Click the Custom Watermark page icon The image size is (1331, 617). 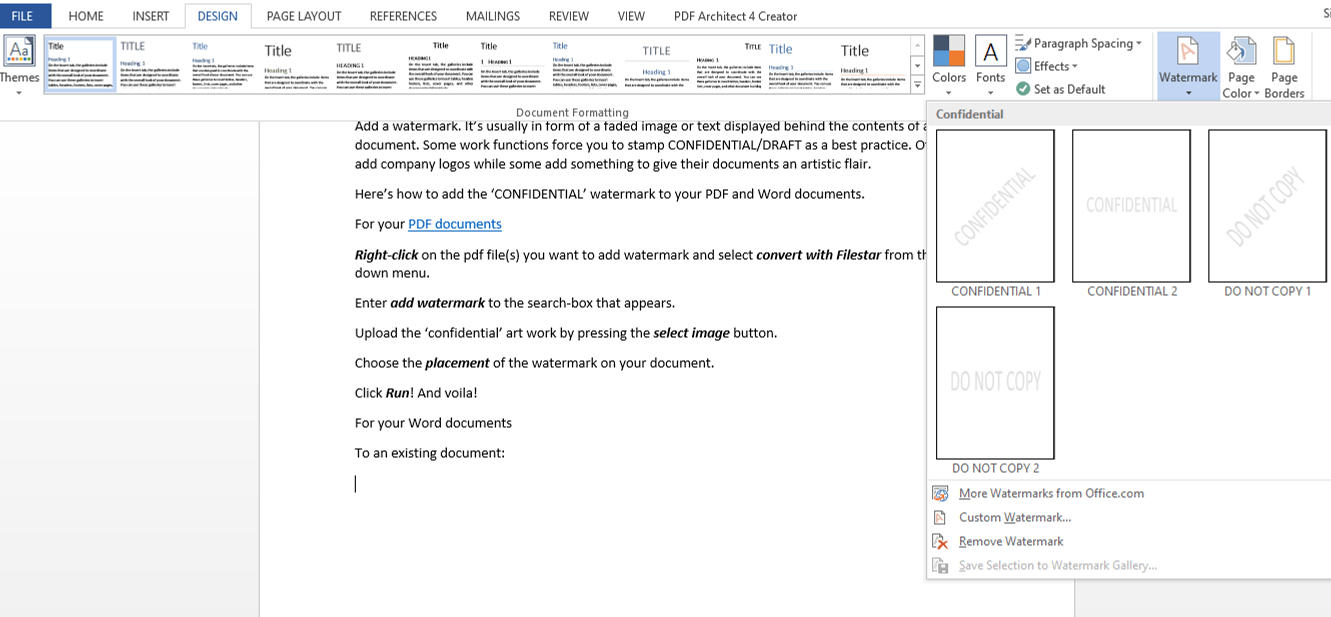coord(940,517)
